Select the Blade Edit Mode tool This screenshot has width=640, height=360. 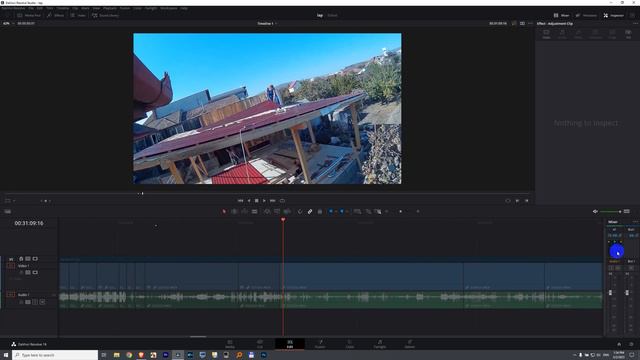(x=254, y=211)
